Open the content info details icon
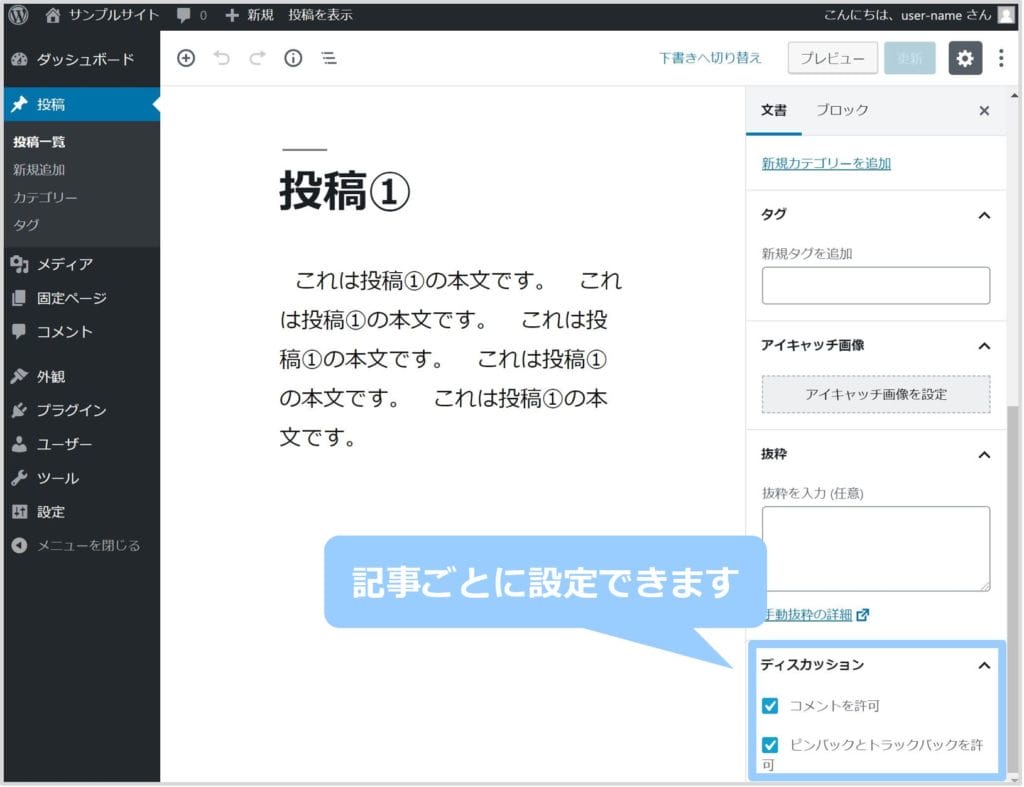Viewport: 1024px width, 787px height. click(293, 58)
